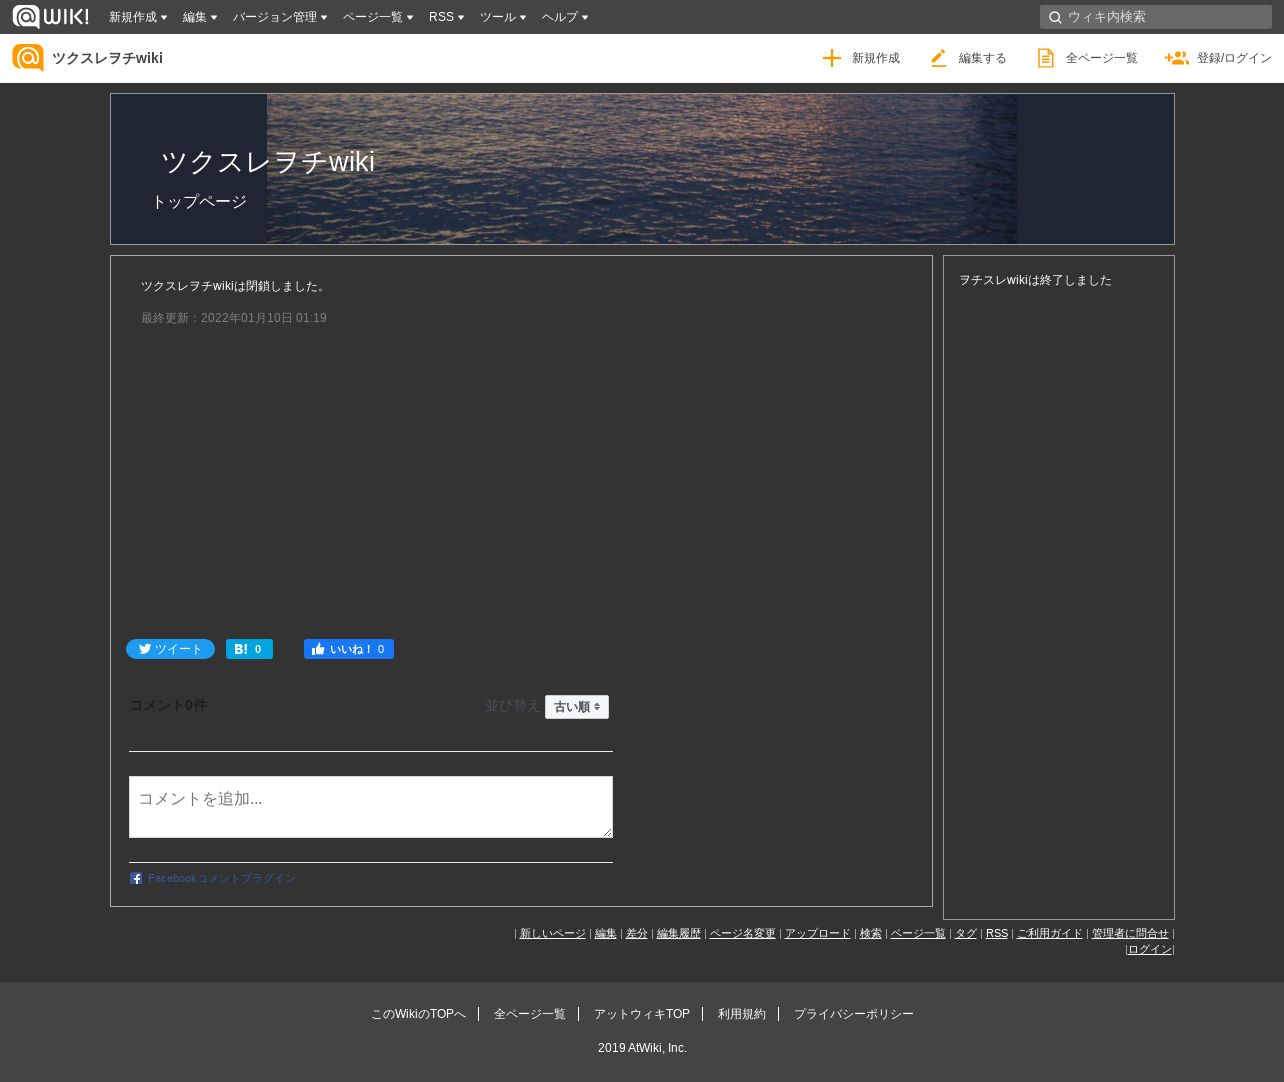This screenshot has width=1284, height=1082.
Task: Open the Facebookコメントプラグイン link
Action: point(222,878)
